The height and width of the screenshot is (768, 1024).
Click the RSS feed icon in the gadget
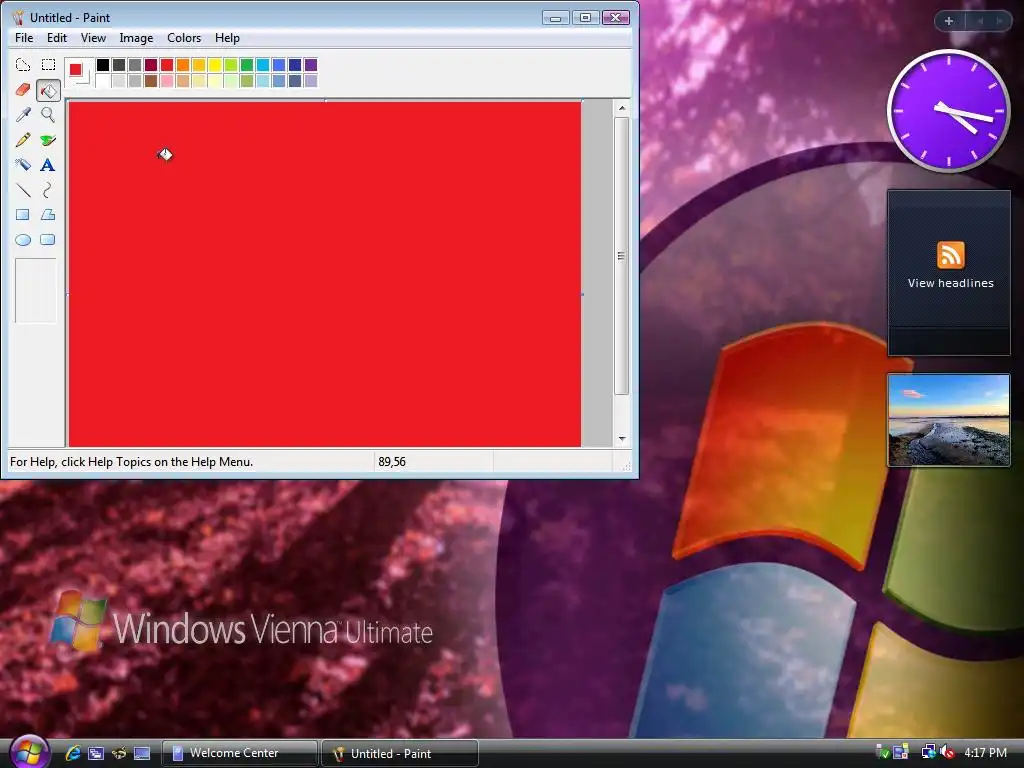[x=950, y=255]
